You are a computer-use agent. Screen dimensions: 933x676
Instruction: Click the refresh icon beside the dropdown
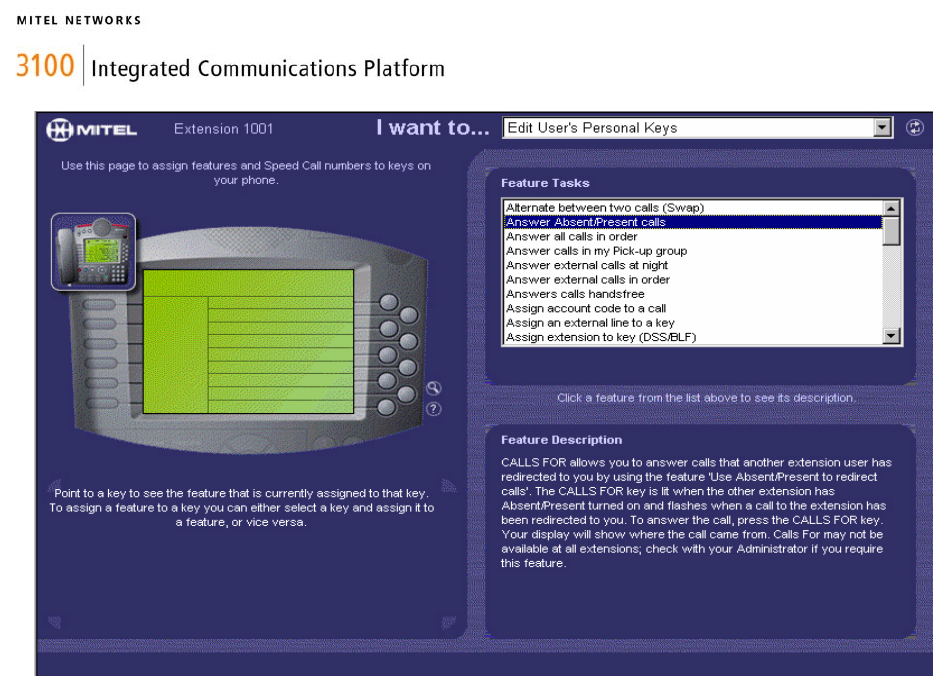tap(915, 127)
